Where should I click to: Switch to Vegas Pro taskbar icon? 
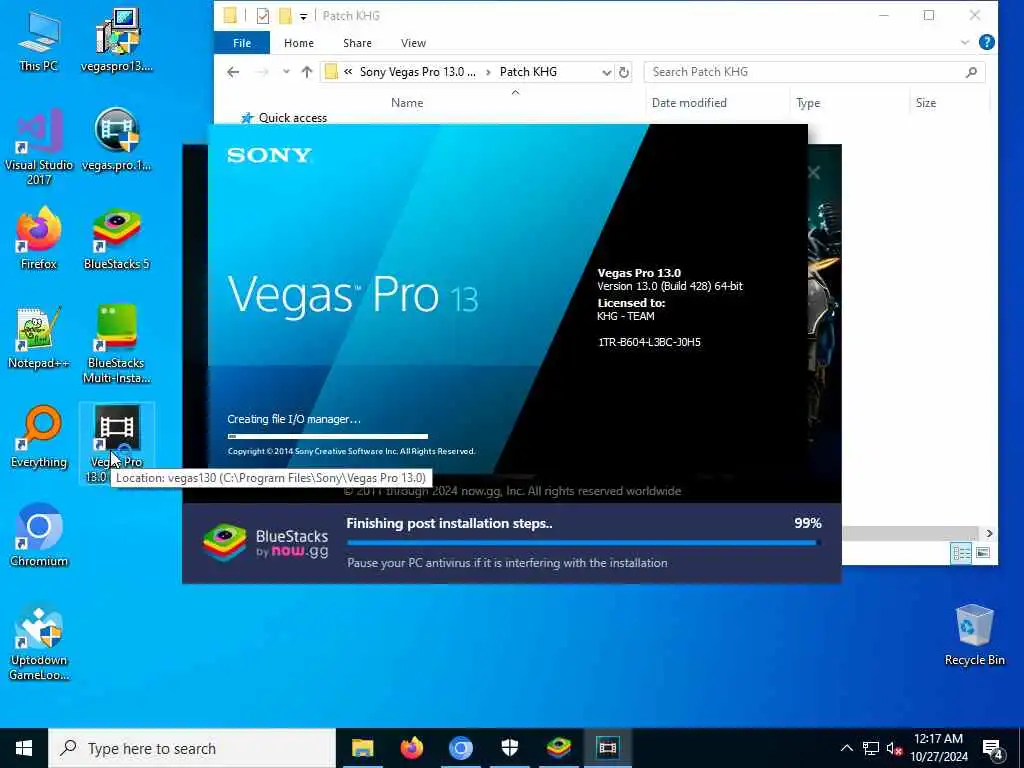pyautogui.click(x=607, y=748)
